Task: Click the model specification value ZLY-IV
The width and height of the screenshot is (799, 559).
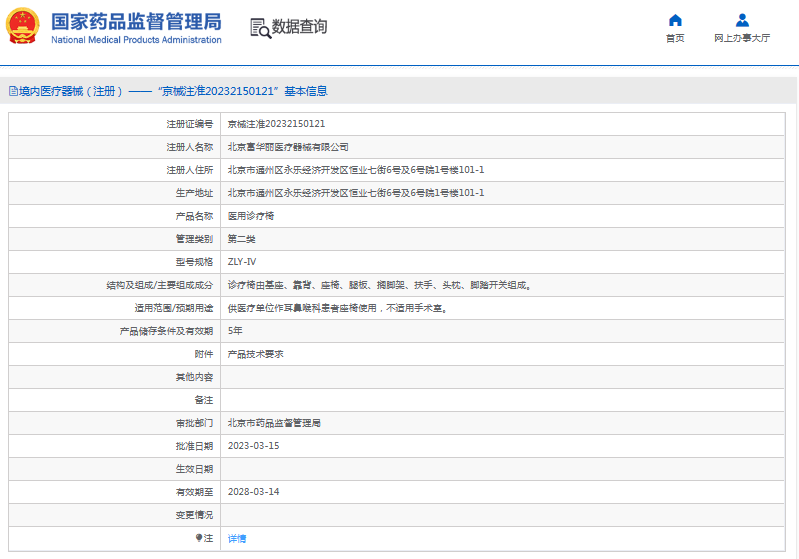Action: (242, 262)
